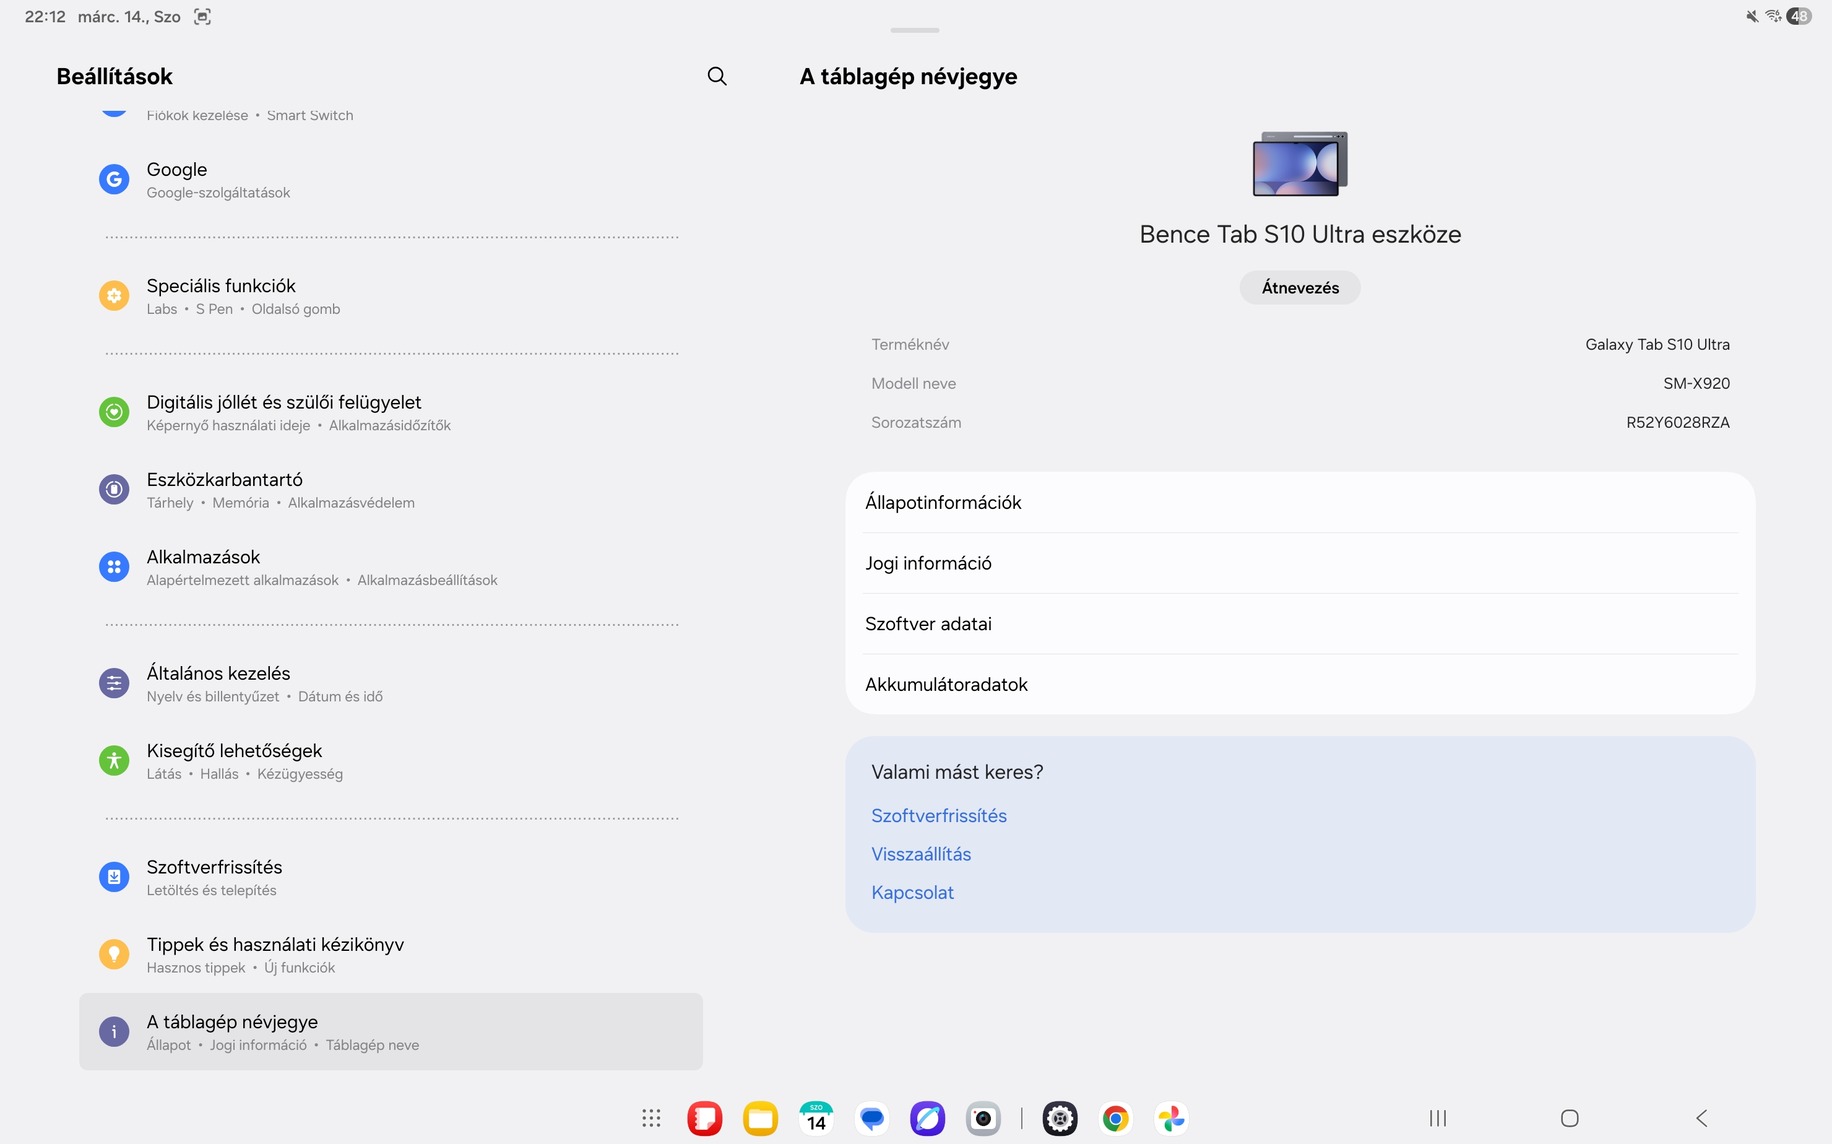Tap the Eszközkarbantartó device care icon
This screenshot has width=1832, height=1144.
tap(114, 489)
